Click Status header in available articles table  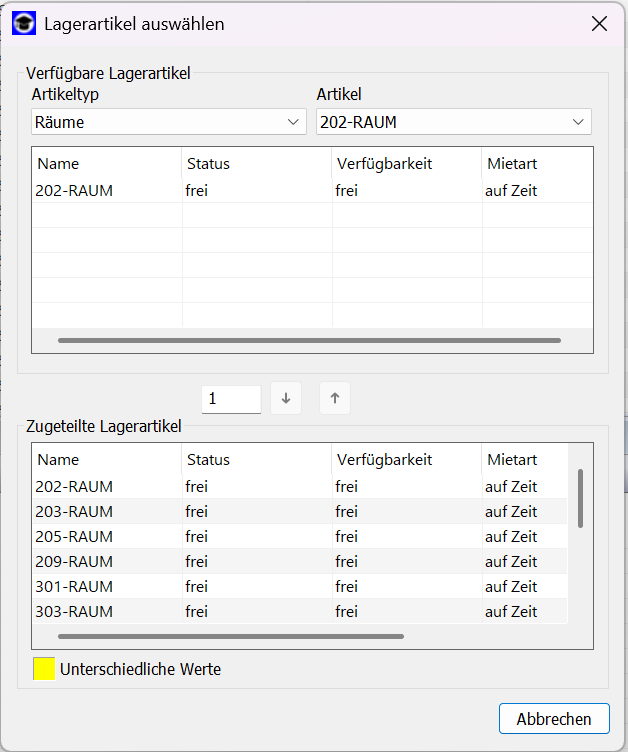pyautogui.click(x=257, y=164)
